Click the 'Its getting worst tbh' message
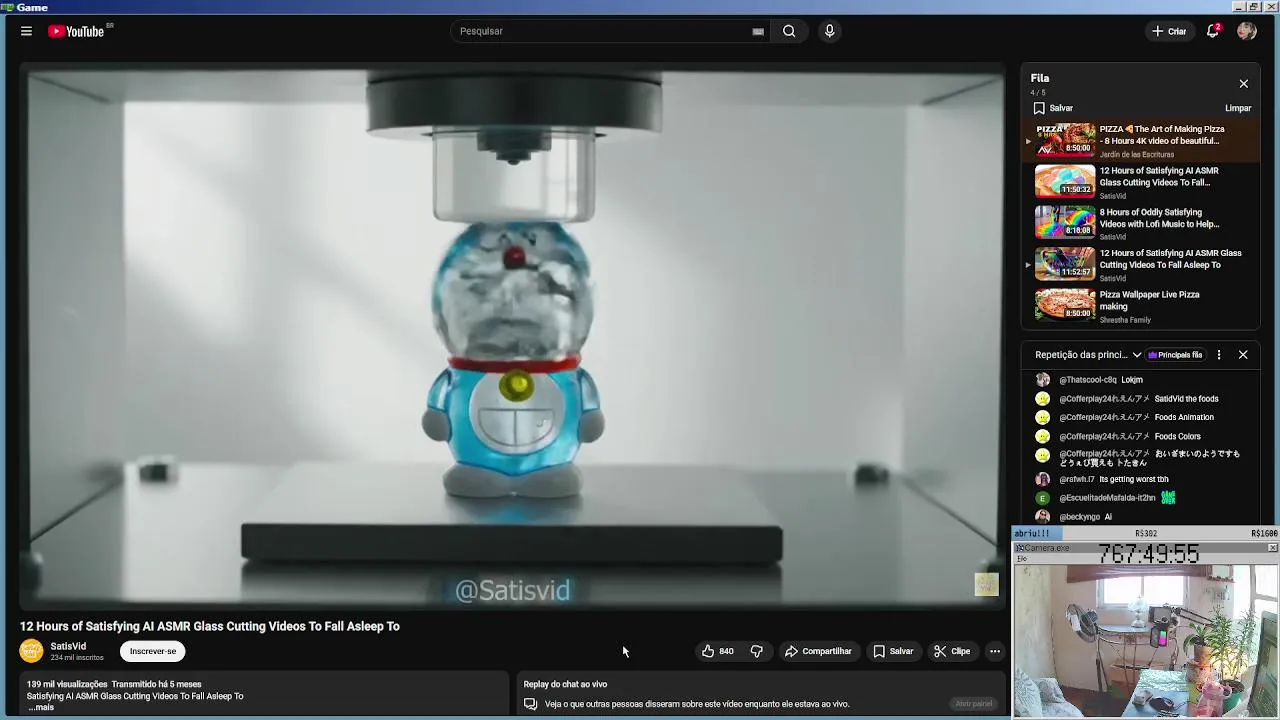Screen dimensions: 1280x720 click(x=1134, y=479)
